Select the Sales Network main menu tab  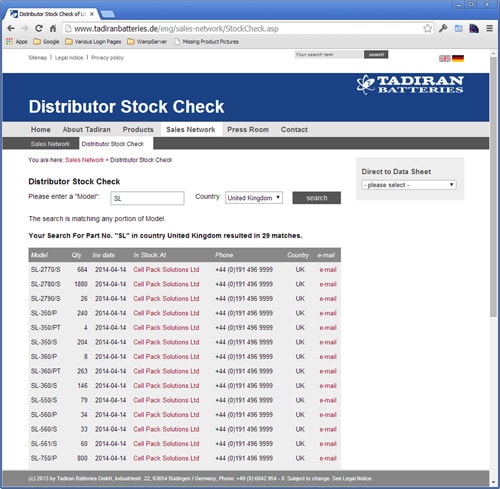pos(191,129)
